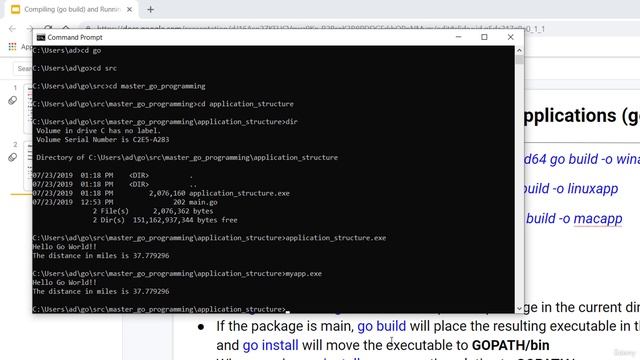This screenshot has width=640, height=360.
Task: Click the 'build -o macapp' text on slide
Action: (x=574, y=219)
